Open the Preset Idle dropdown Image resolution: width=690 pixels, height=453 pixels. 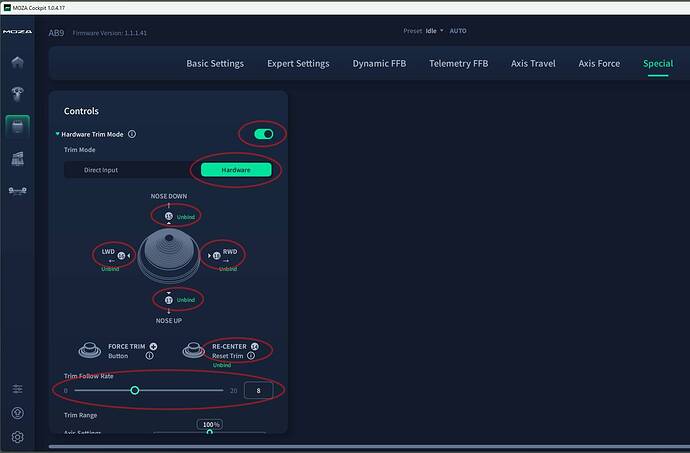point(434,31)
